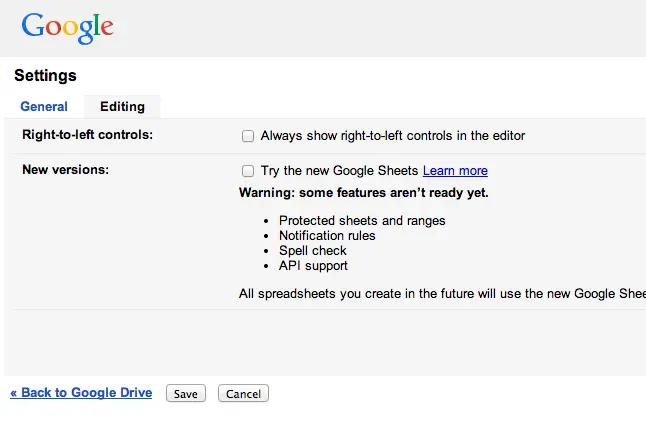Viewport: 646px width, 422px height.
Task: Go back to Google Drive
Action: coord(81,393)
